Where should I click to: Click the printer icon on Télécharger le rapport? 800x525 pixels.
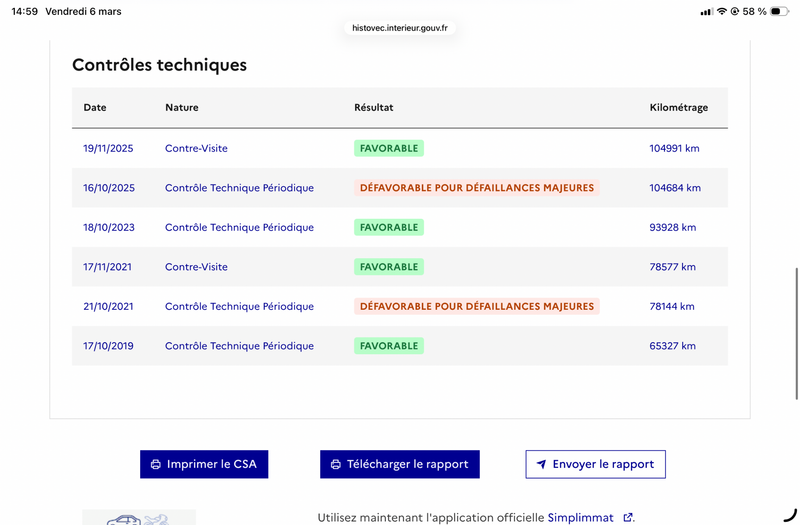click(335, 464)
